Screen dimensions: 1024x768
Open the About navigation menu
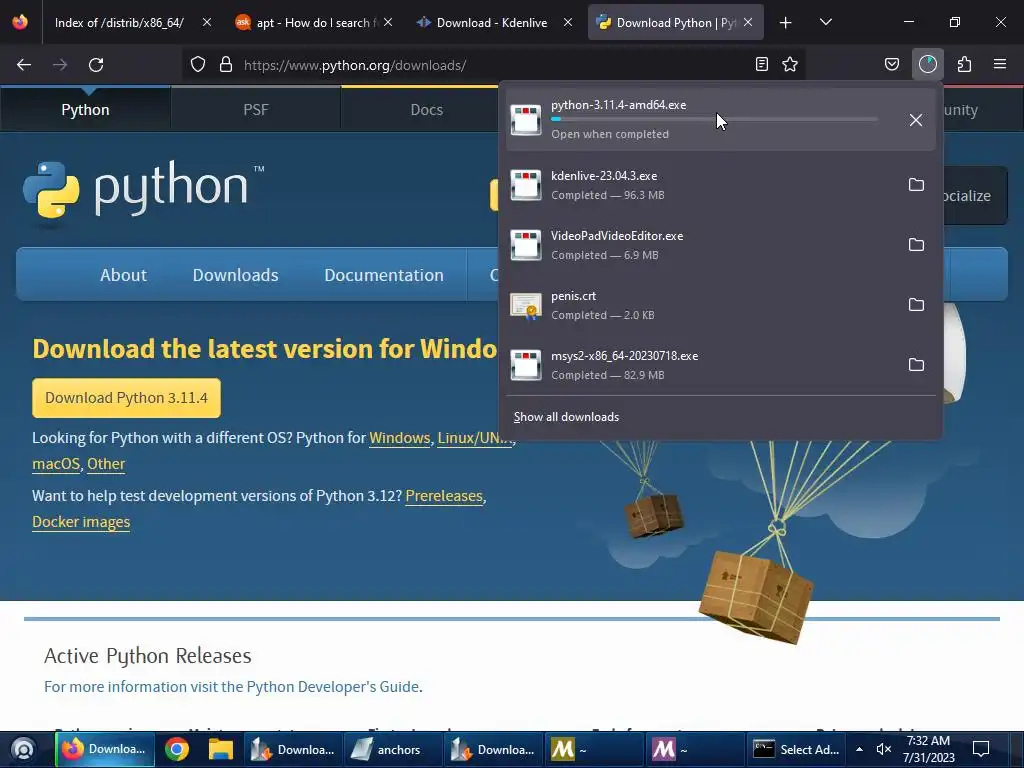coord(123,275)
